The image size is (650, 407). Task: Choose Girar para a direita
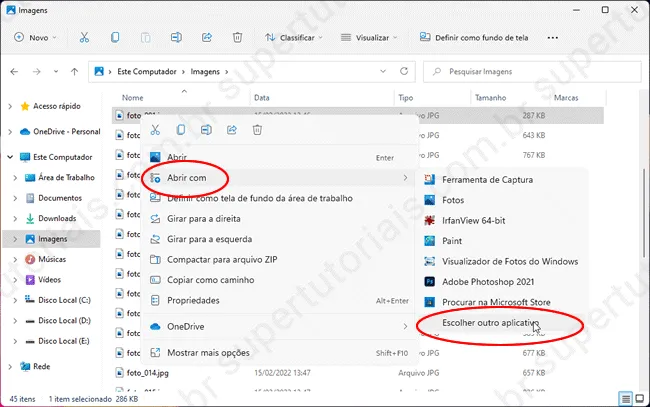tap(279, 219)
